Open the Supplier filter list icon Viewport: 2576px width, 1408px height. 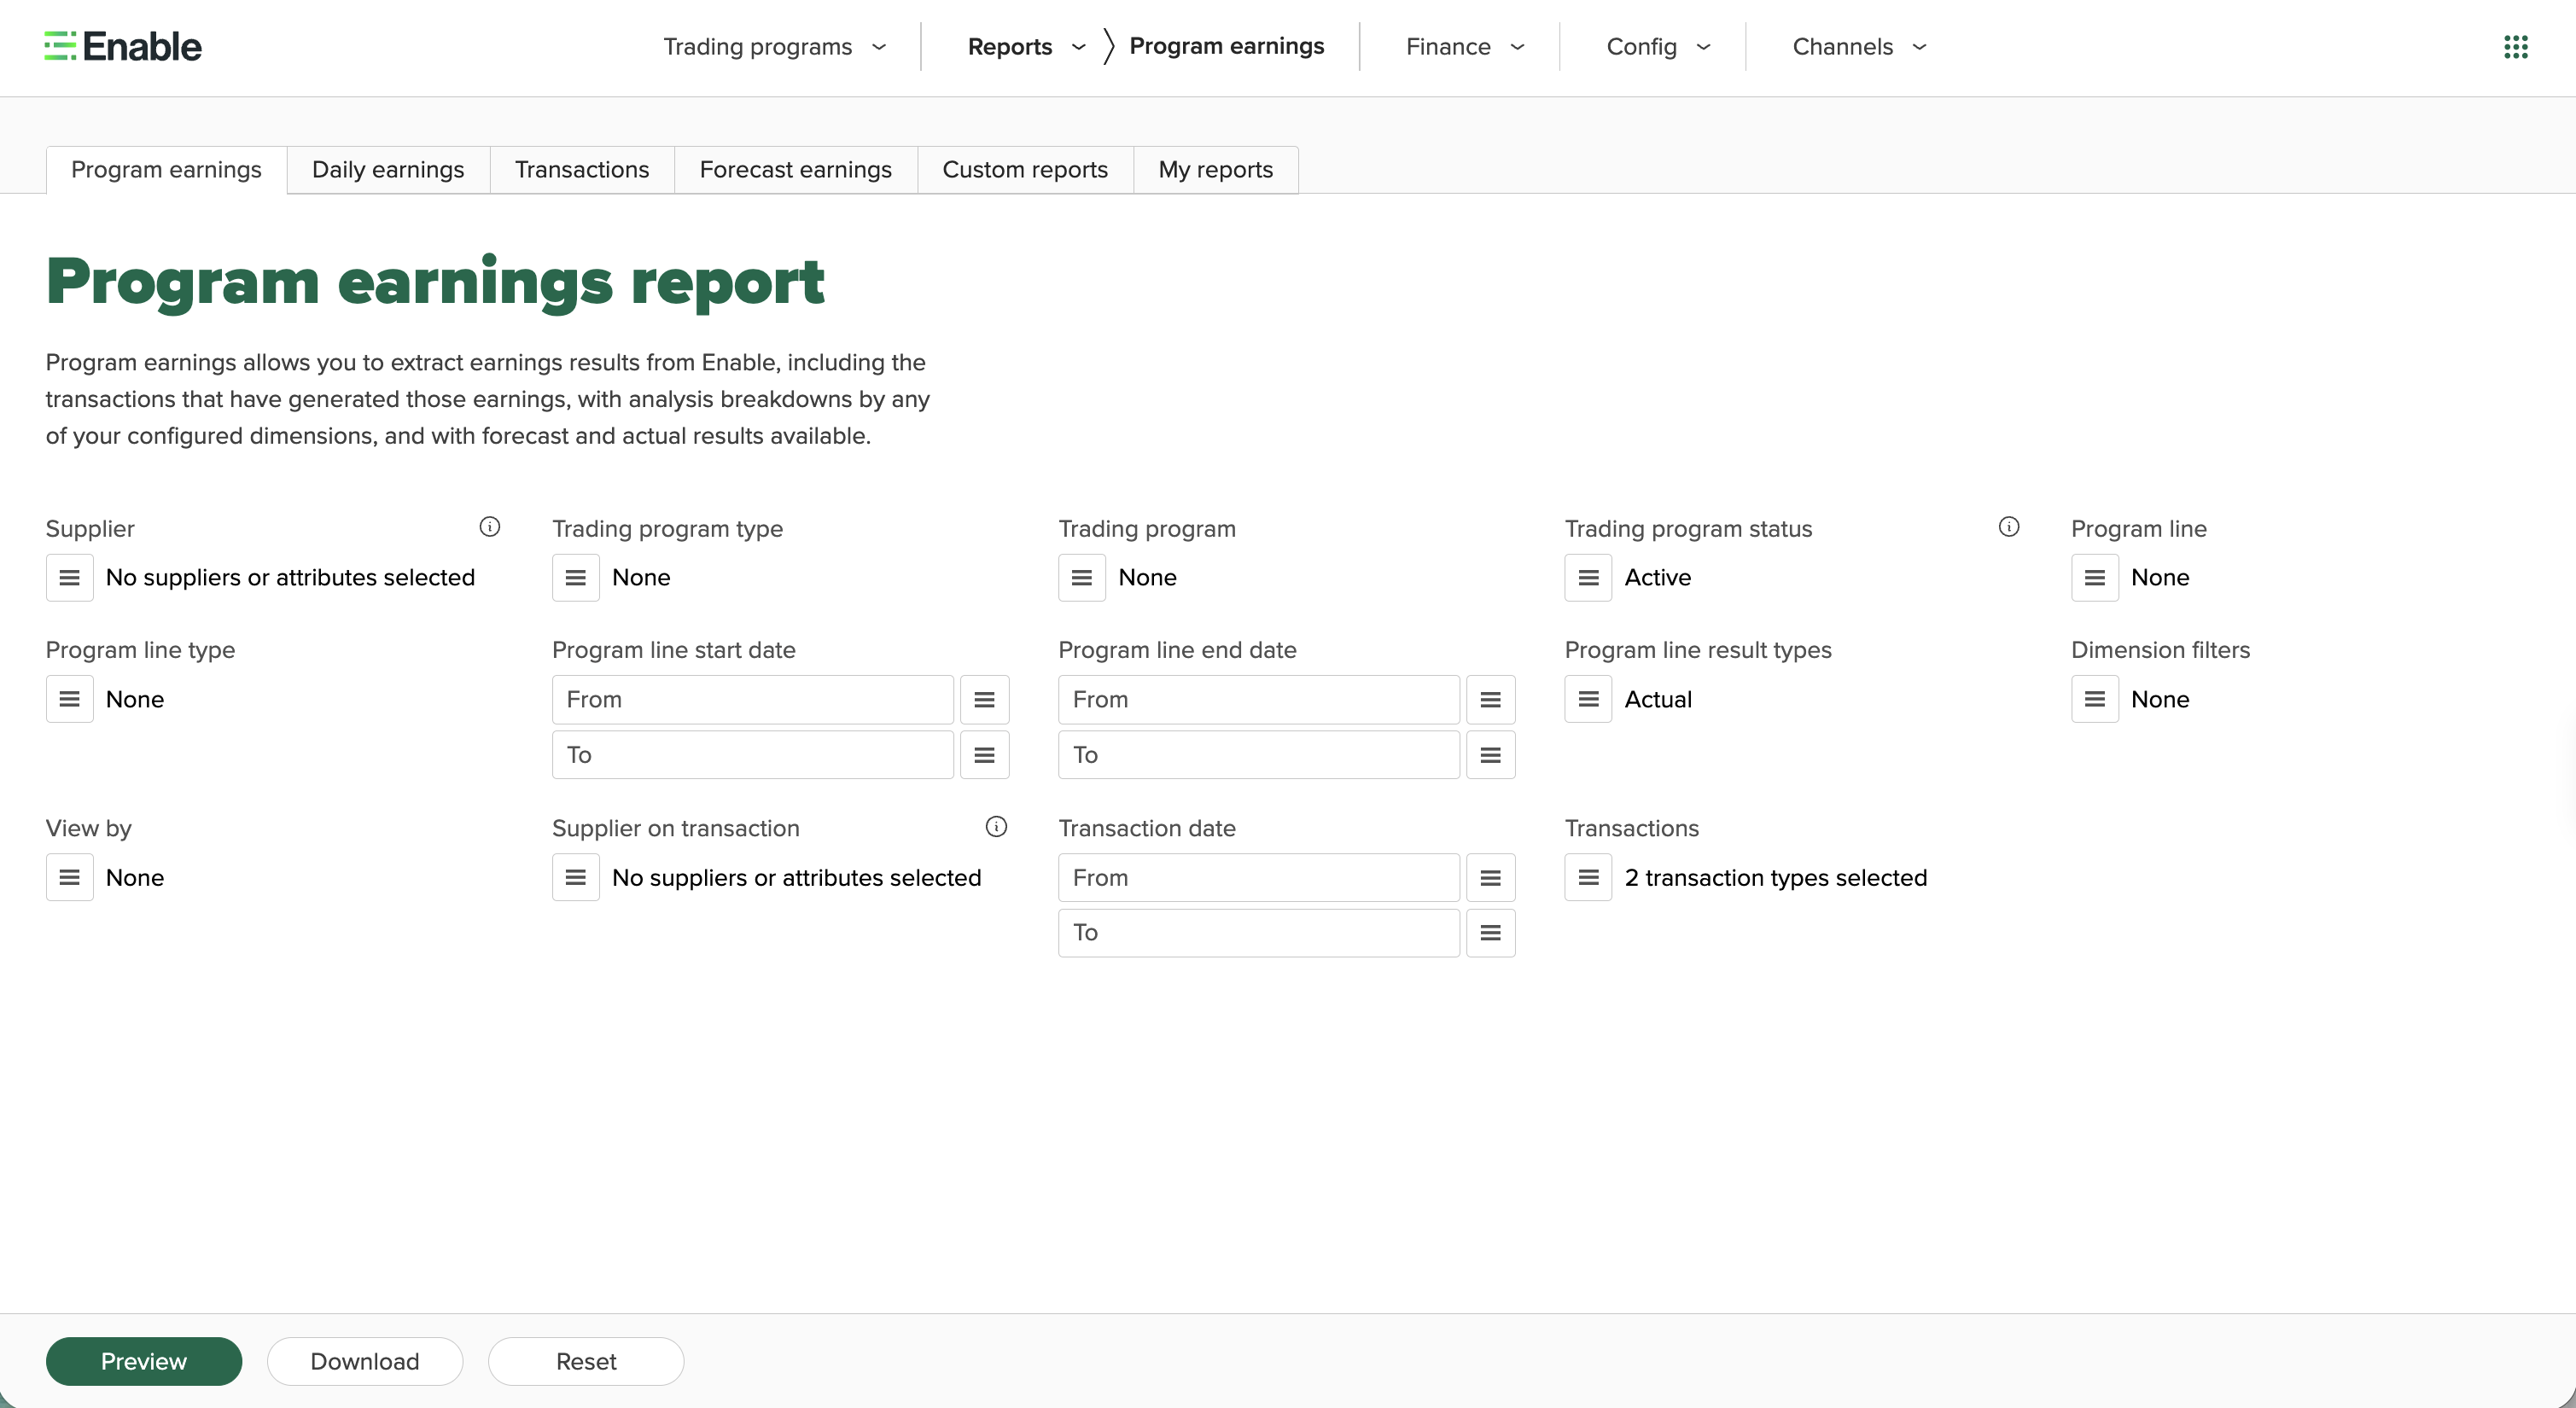pos(69,577)
